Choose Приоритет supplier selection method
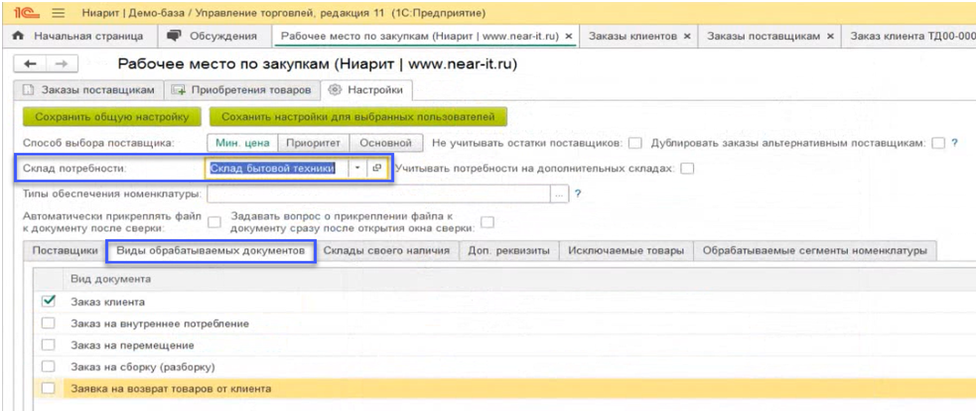The width and height of the screenshot is (978, 413). pos(313,143)
